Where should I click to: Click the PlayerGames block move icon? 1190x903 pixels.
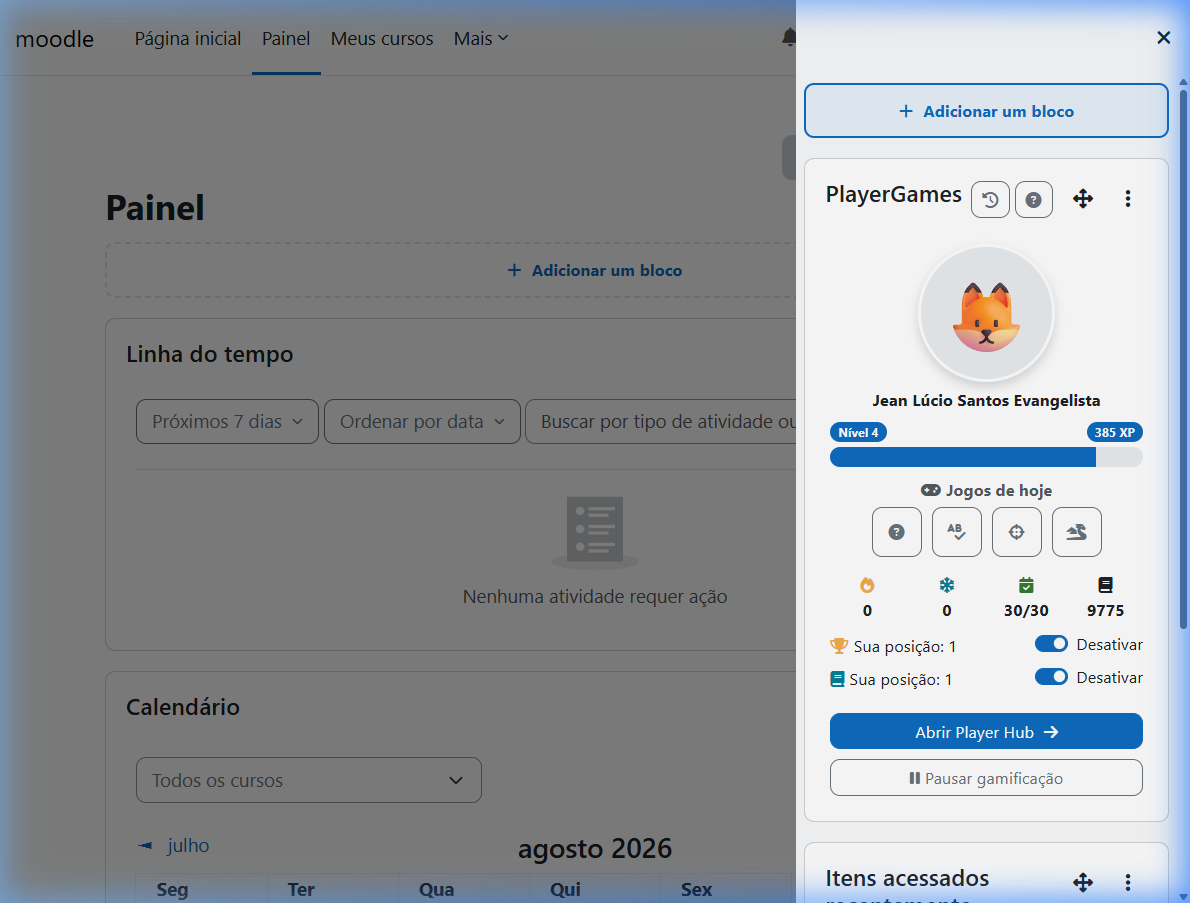tap(1083, 199)
